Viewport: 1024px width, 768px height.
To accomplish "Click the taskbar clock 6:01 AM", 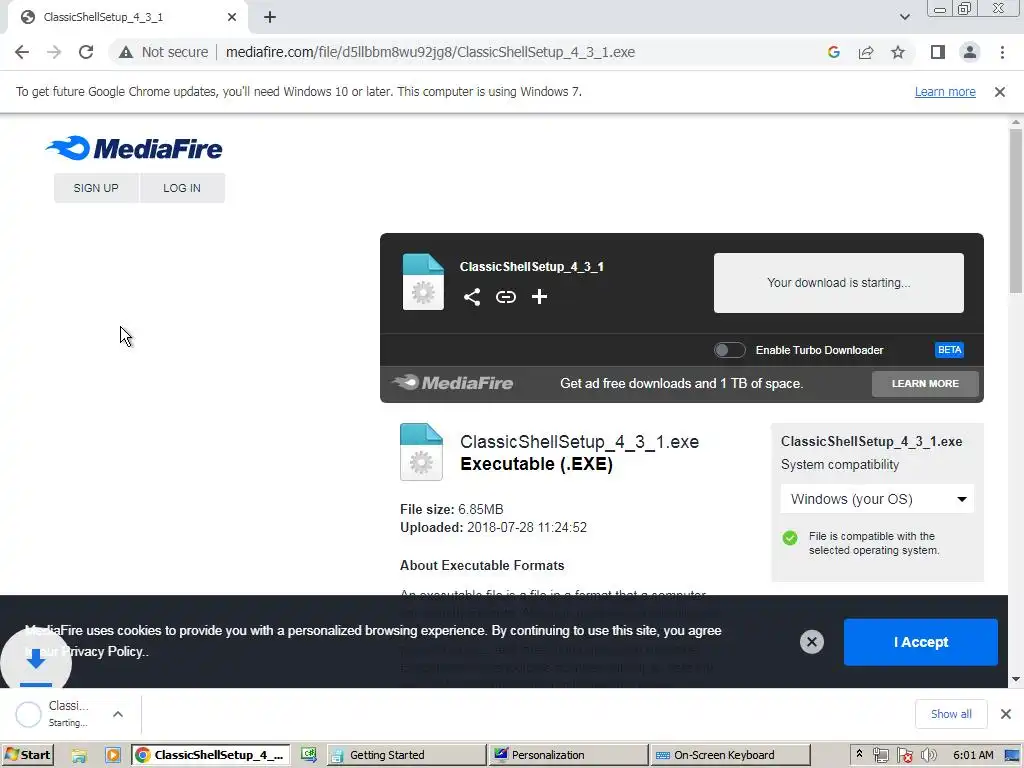I will coord(973,755).
